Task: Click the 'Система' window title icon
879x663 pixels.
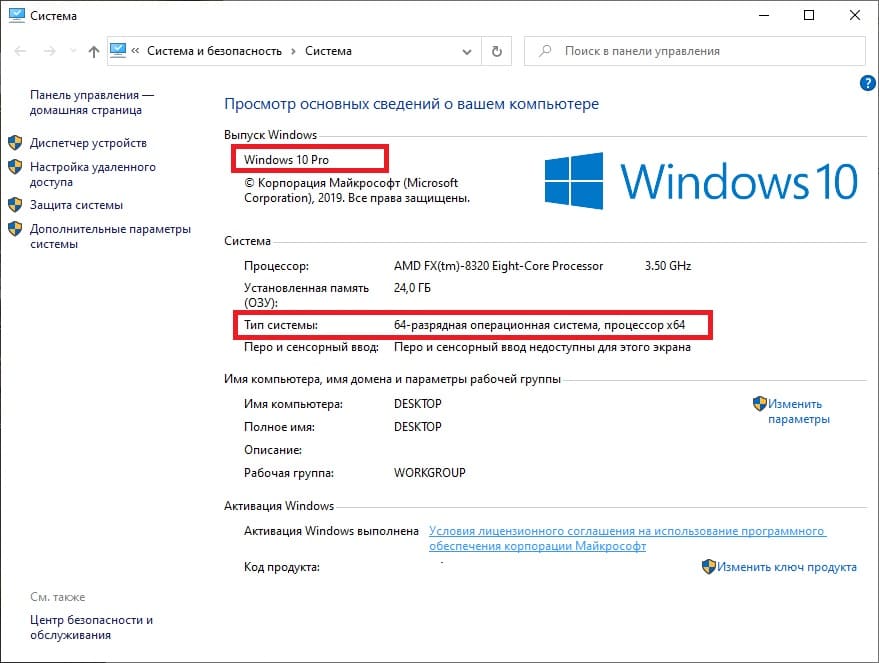Action: point(17,15)
